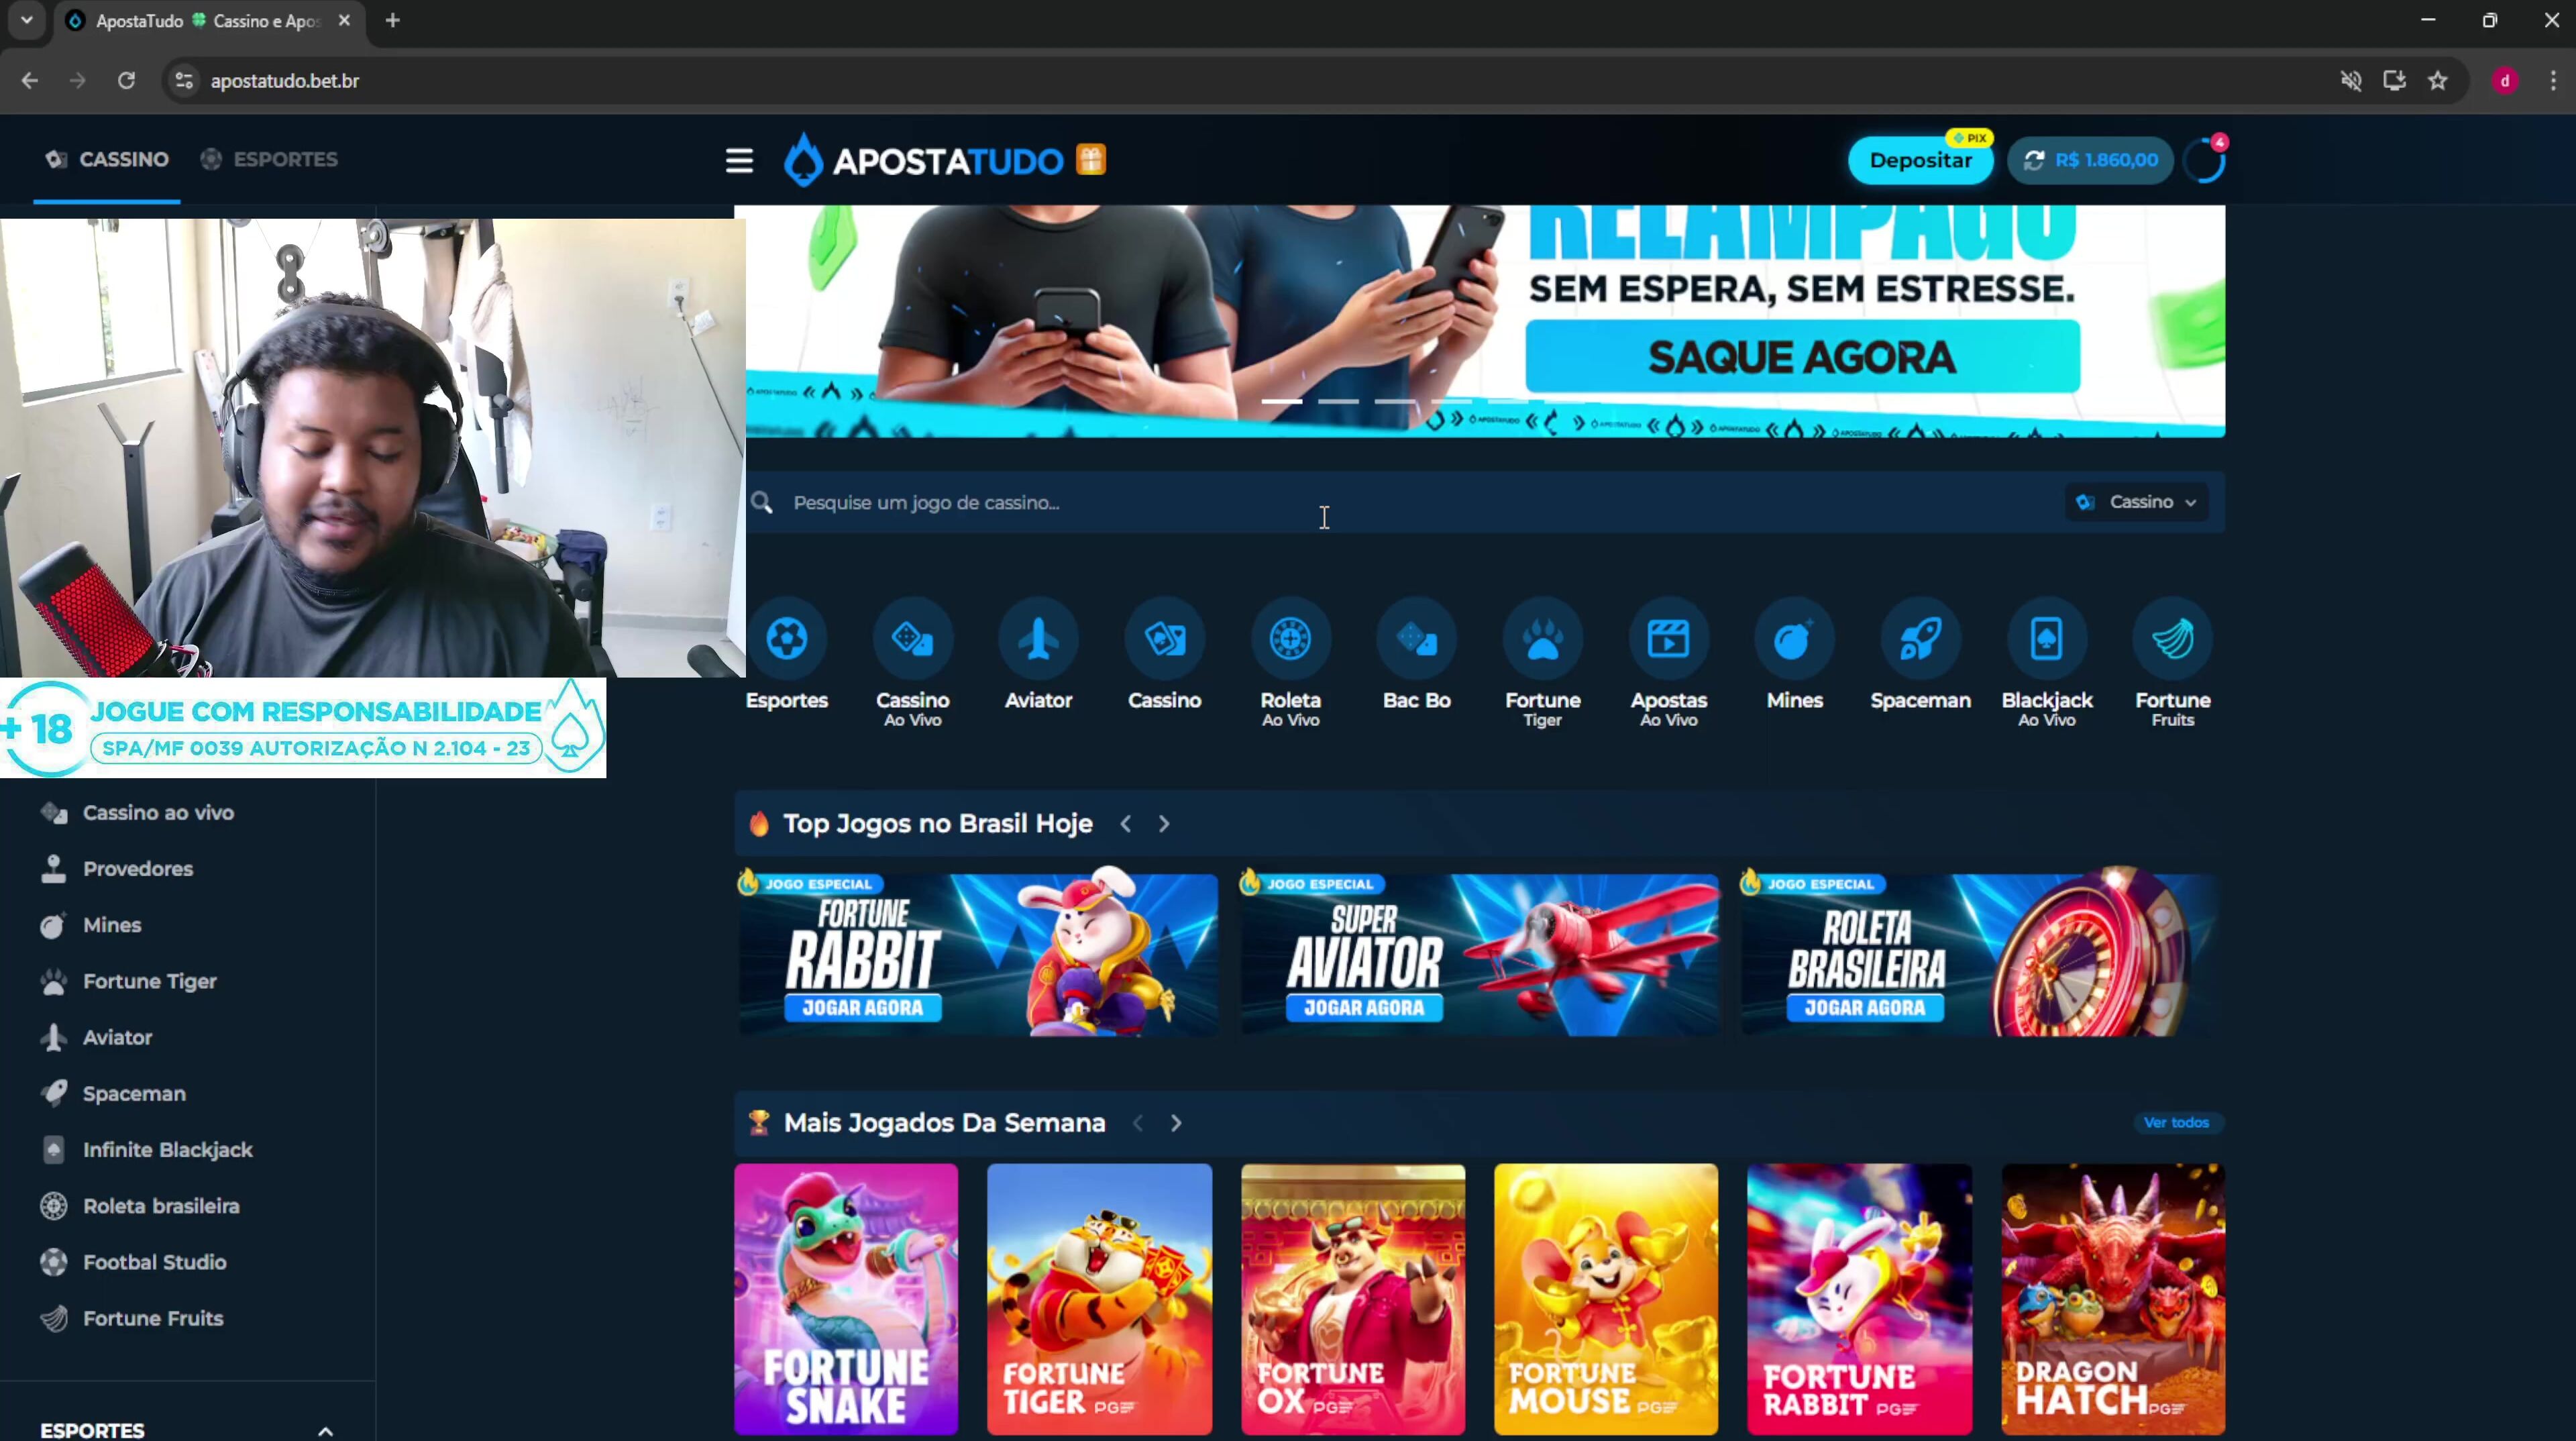Select the Cassino cards category icon
The height and width of the screenshot is (1441, 2576).
[x=1165, y=639]
